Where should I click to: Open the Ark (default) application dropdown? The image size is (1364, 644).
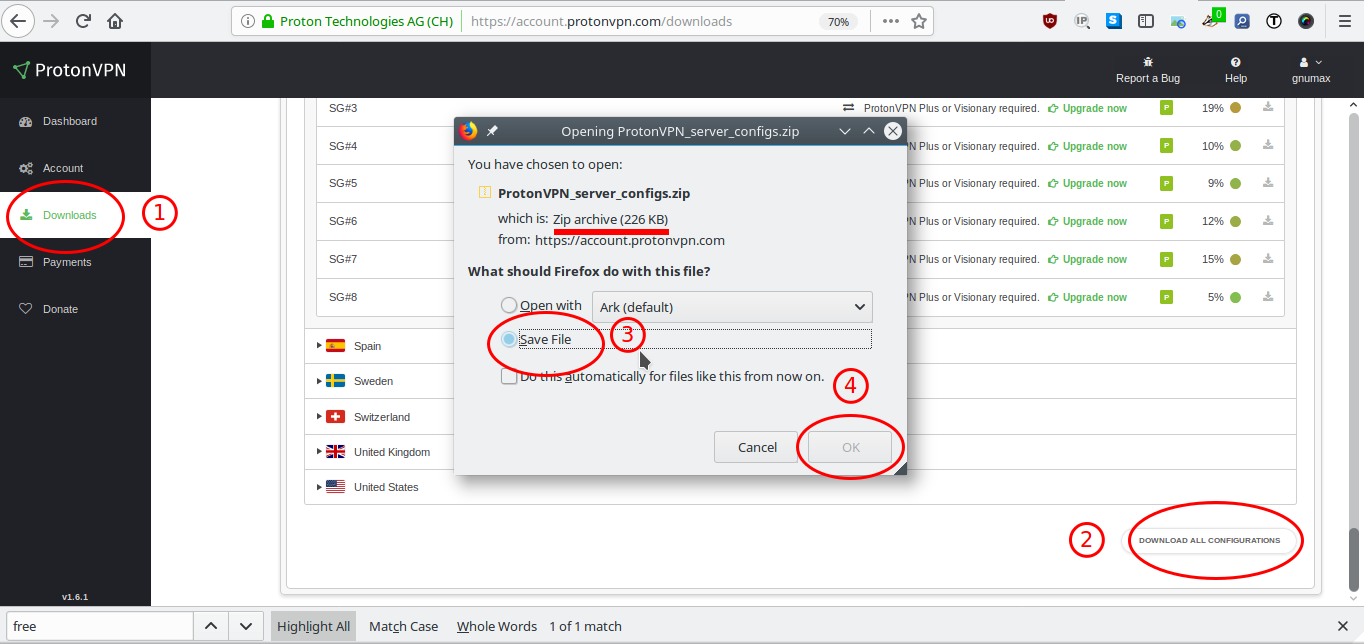click(732, 307)
